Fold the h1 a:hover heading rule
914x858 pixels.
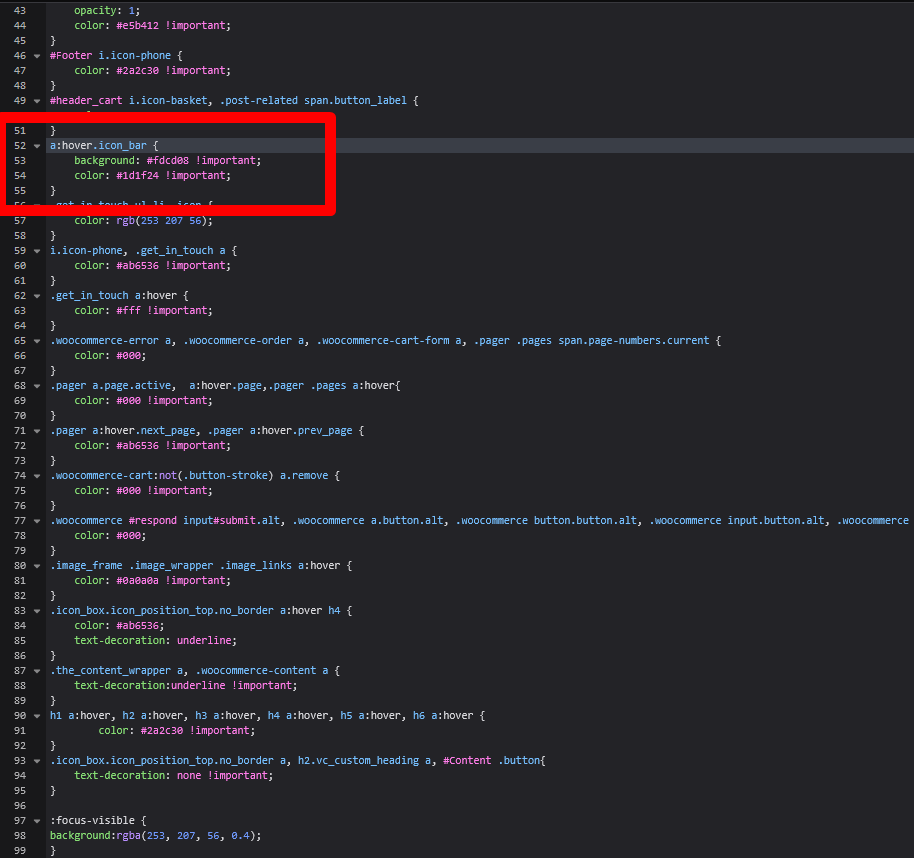point(37,715)
